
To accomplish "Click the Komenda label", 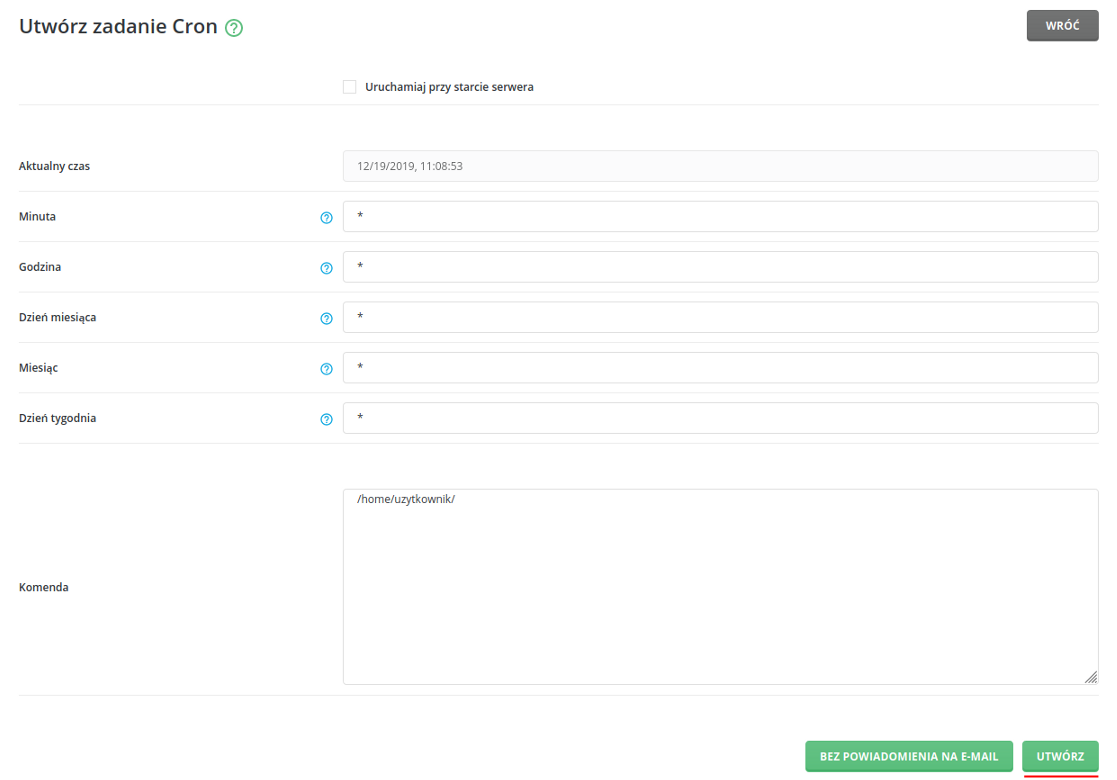I will click(x=43, y=588).
